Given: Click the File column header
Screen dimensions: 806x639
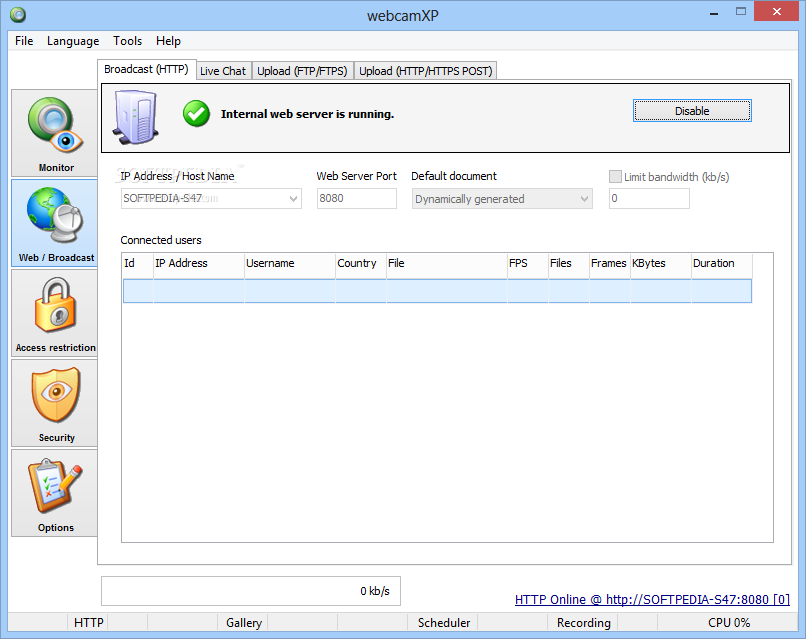Looking at the screenshot, I should (x=447, y=264).
